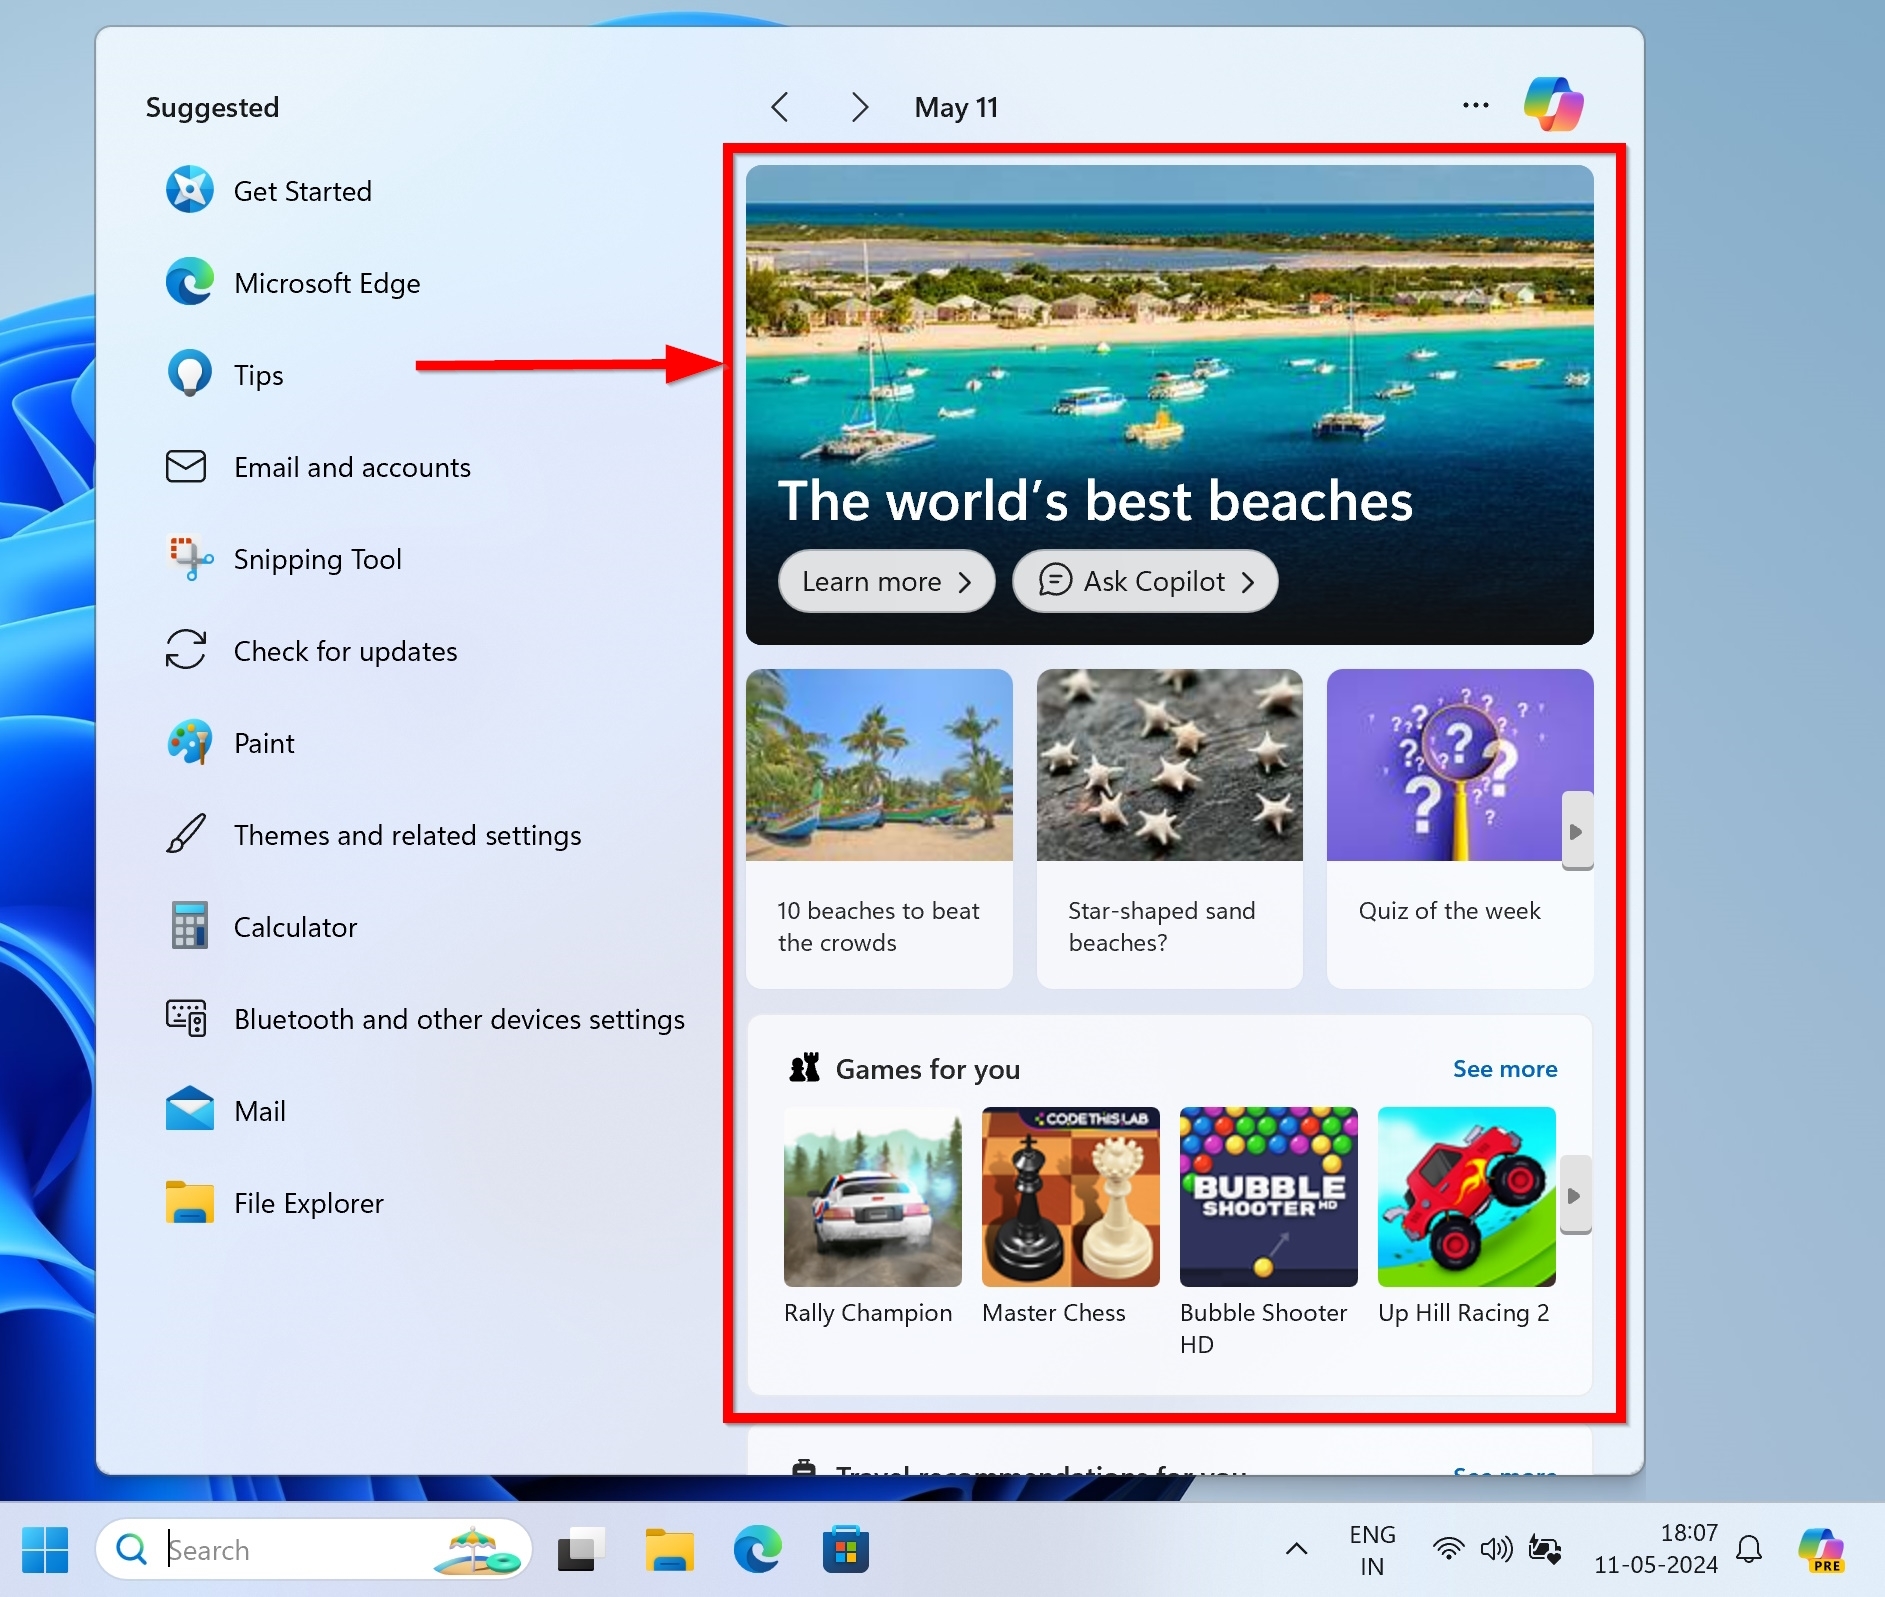The image size is (1885, 1597).
Task: Open the Email and accounts envelope icon
Action: [186, 466]
